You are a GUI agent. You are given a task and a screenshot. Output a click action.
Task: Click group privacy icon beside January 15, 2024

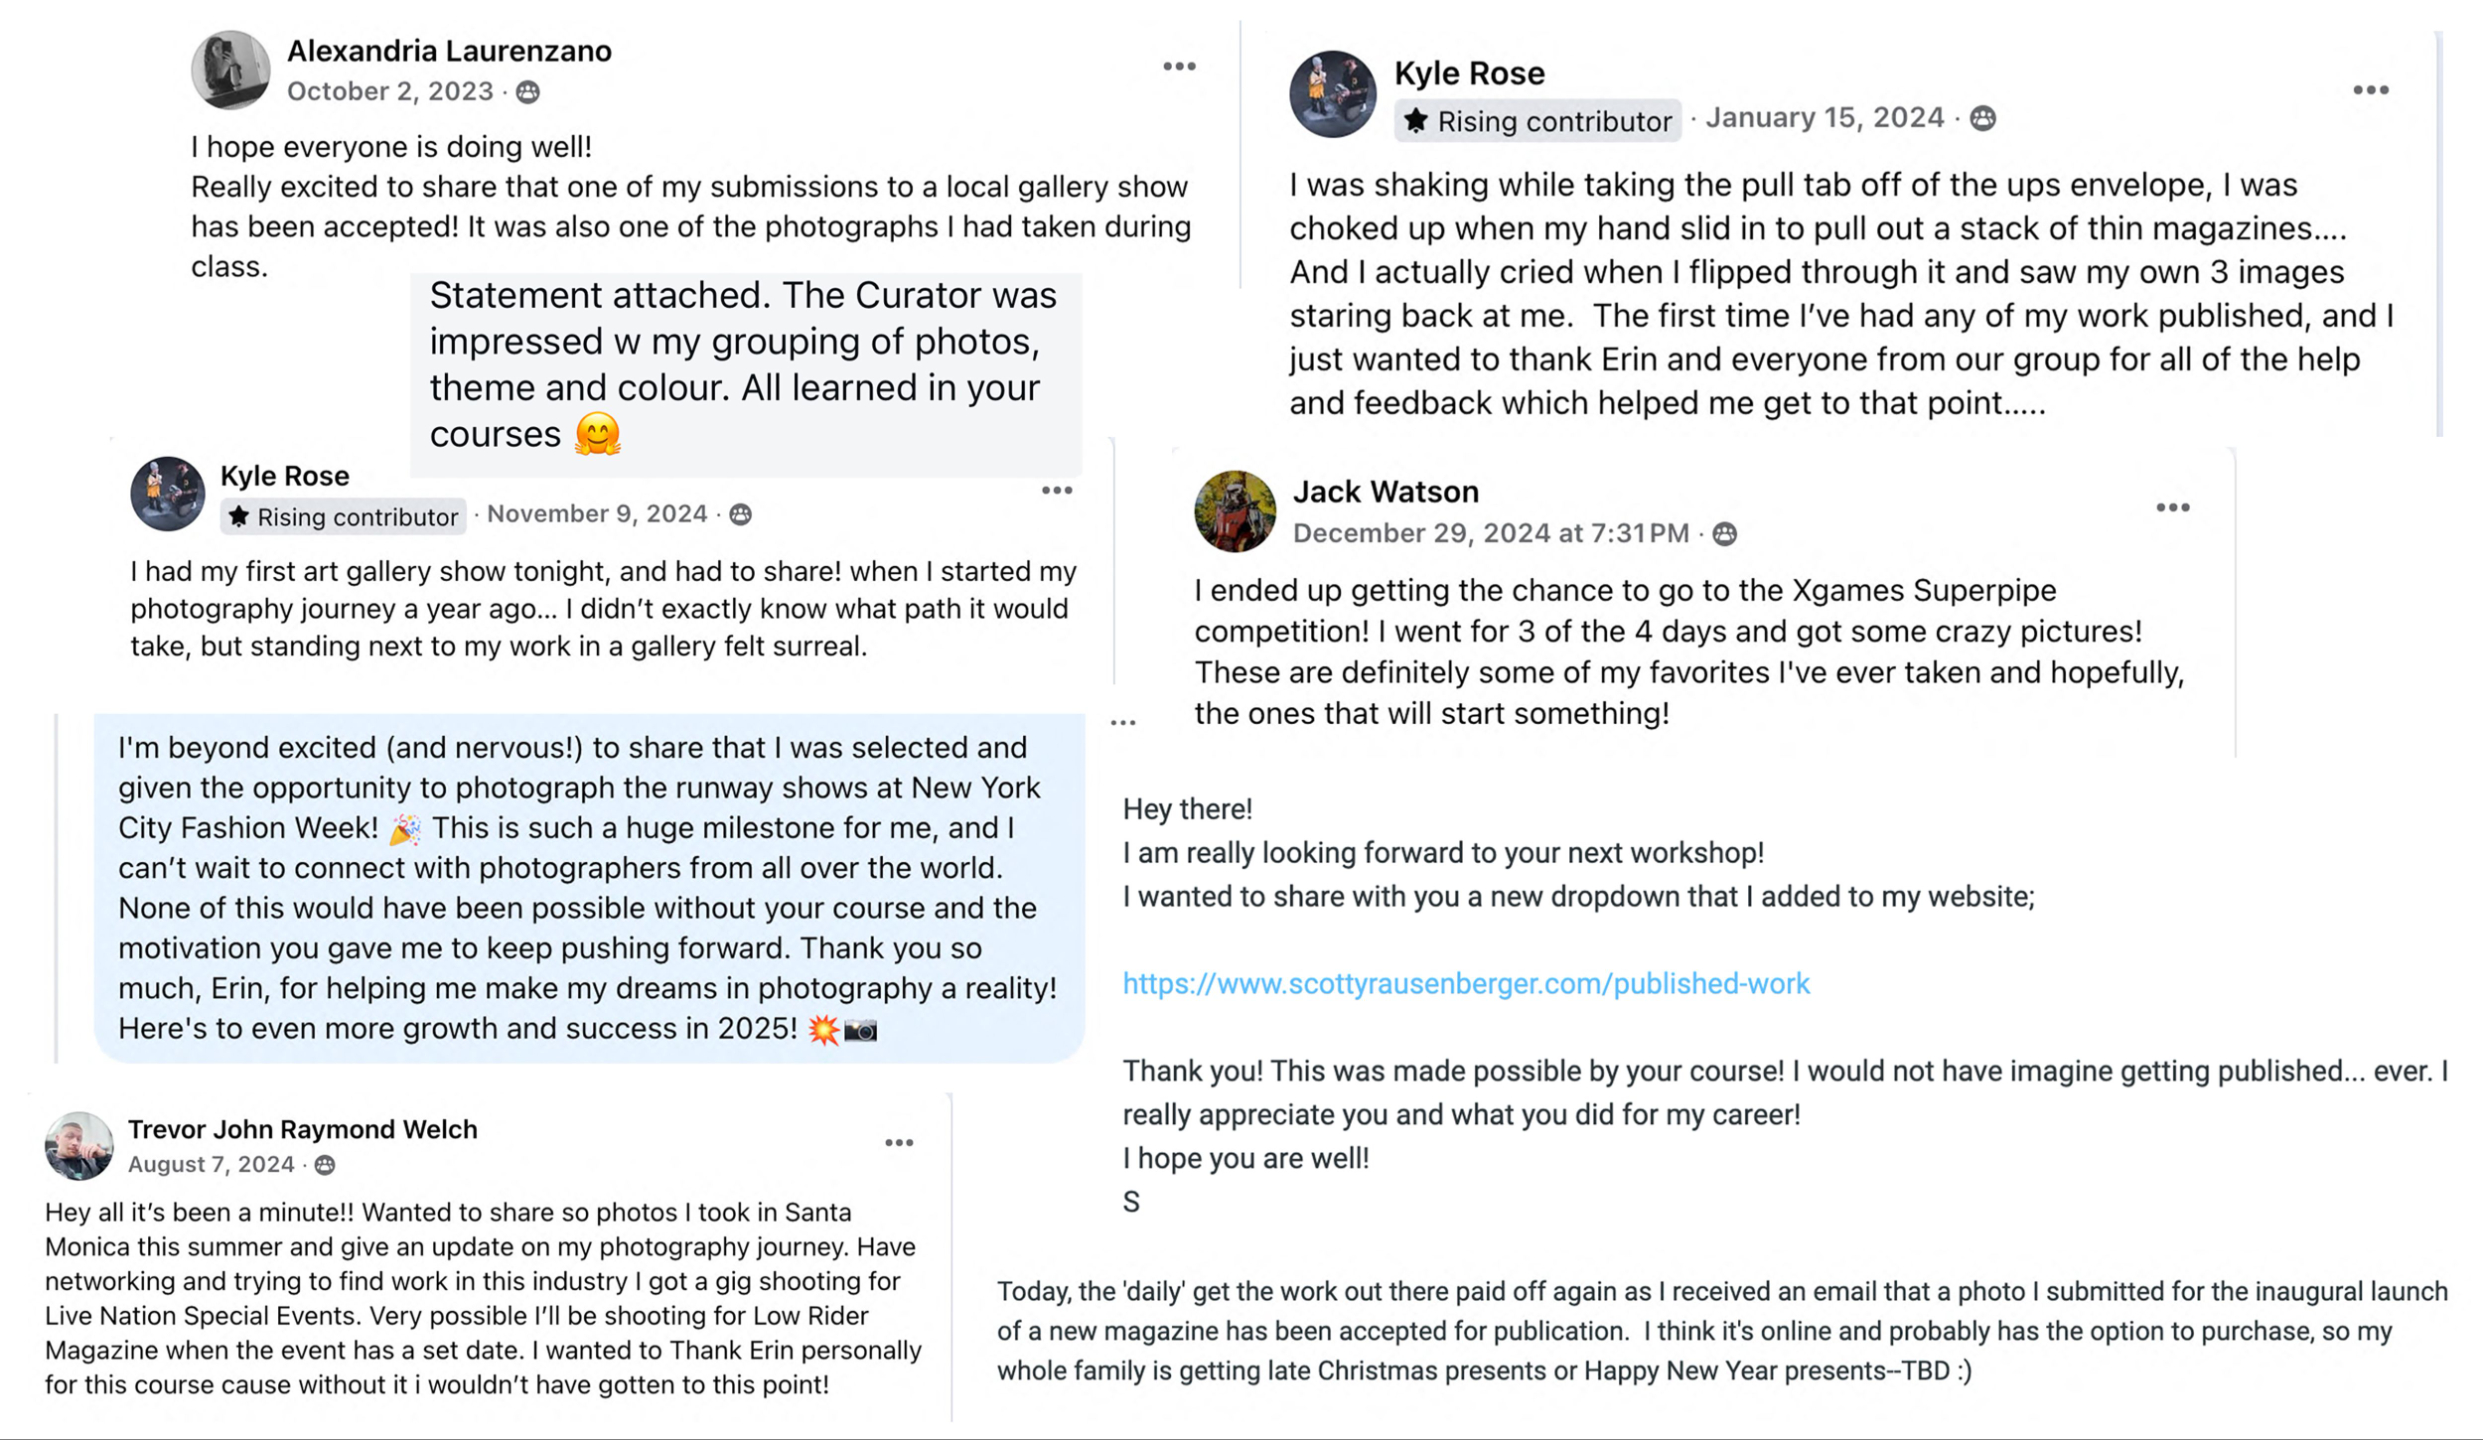coord(1983,119)
